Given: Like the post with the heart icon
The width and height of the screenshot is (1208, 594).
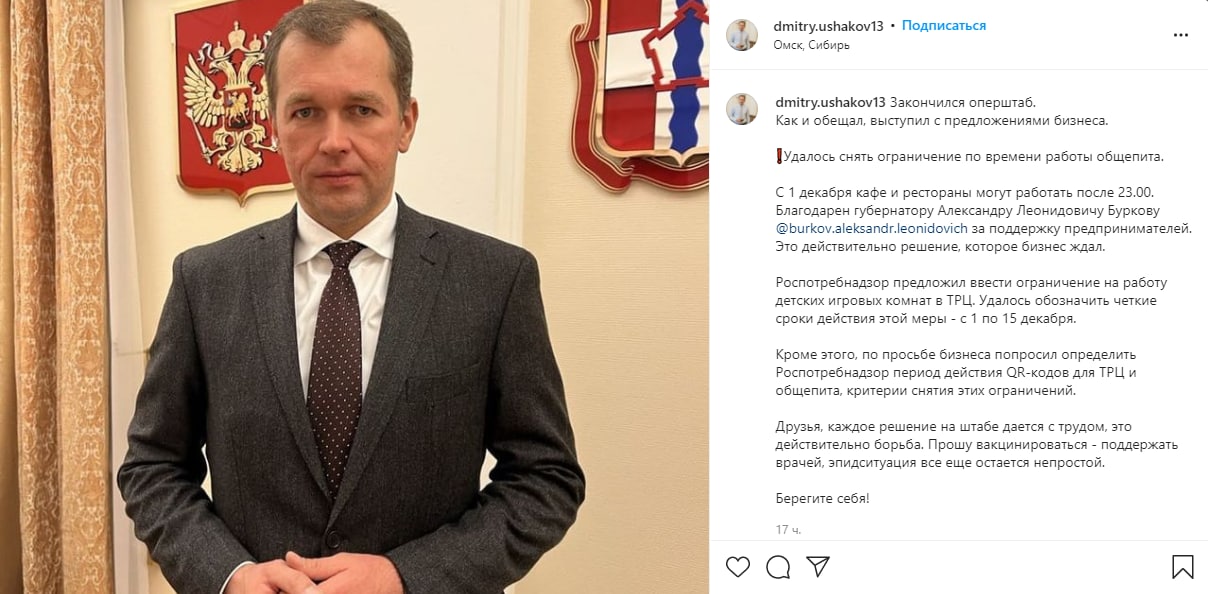Looking at the screenshot, I should (738, 567).
